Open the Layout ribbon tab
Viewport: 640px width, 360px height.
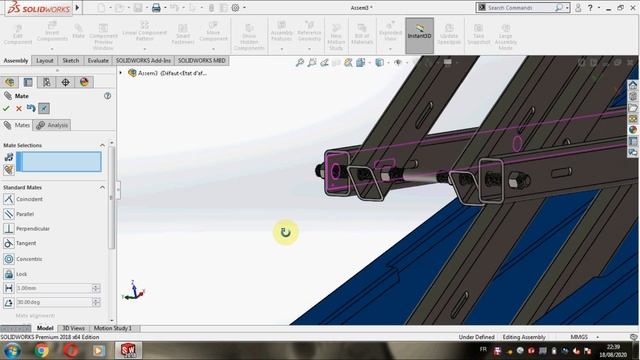[44, 60]
